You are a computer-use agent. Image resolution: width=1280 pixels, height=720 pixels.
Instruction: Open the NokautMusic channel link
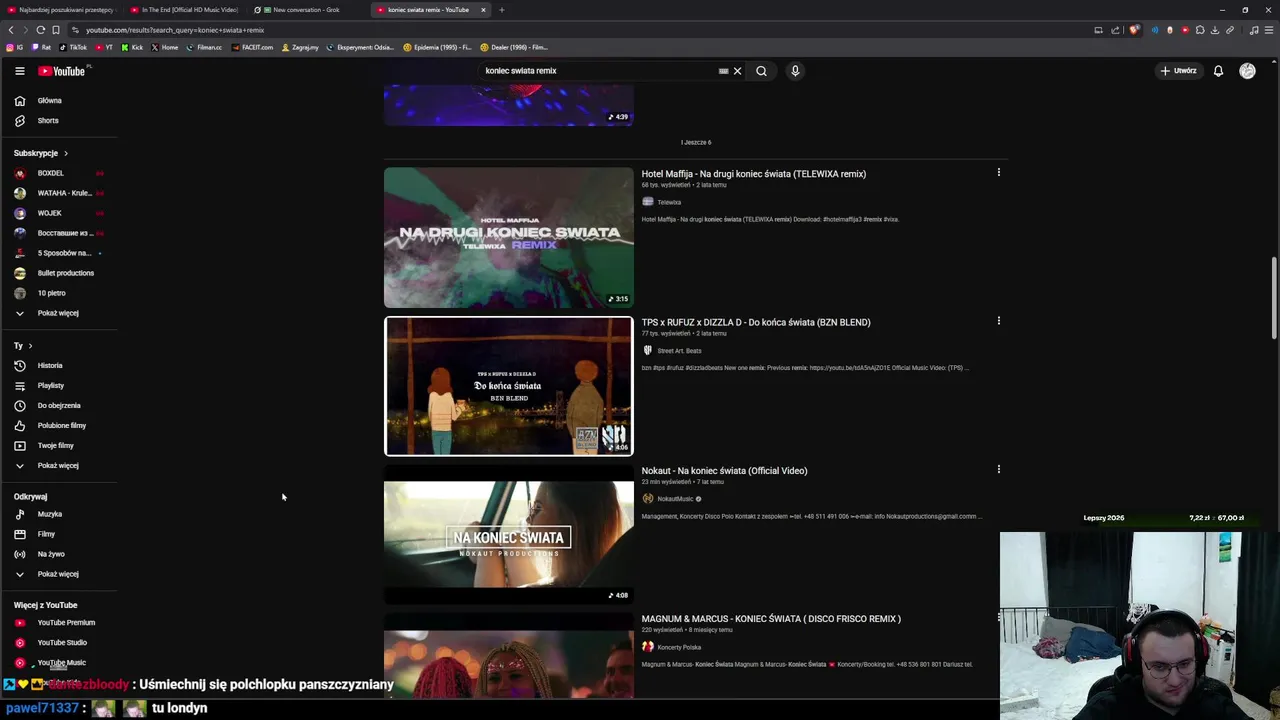pos(675,499)
